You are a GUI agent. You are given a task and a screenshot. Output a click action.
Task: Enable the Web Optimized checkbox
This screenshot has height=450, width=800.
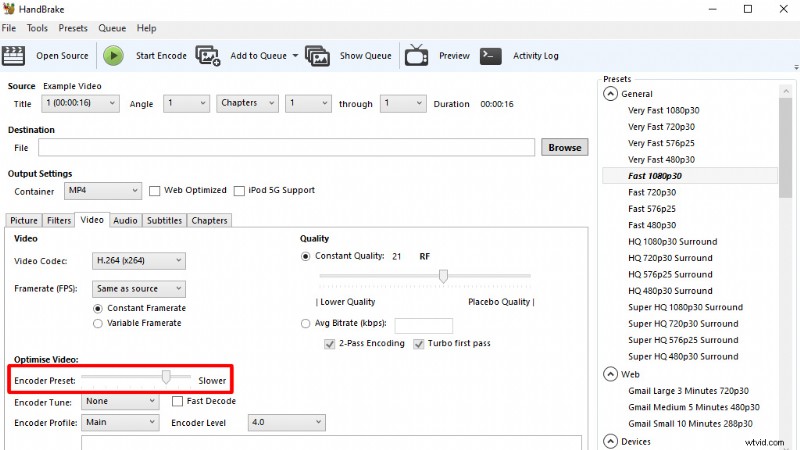pyautogui.click(x=155, y=191)
